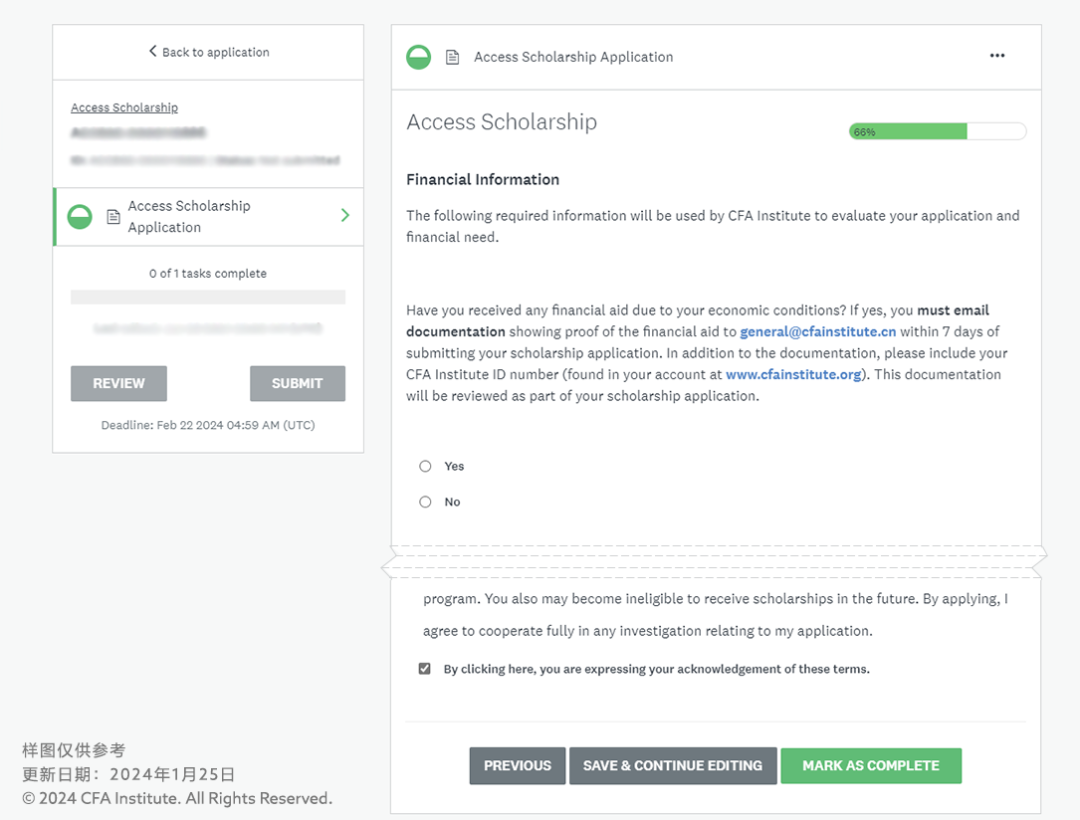
Task: Select Access Scholarship Application task item
Action: pos(189,216)
